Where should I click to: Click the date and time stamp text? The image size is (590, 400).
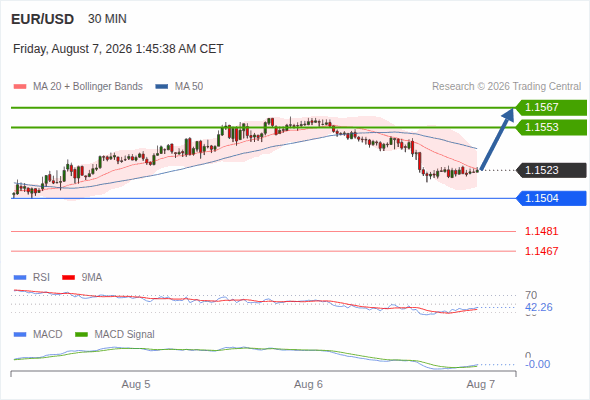118,49
